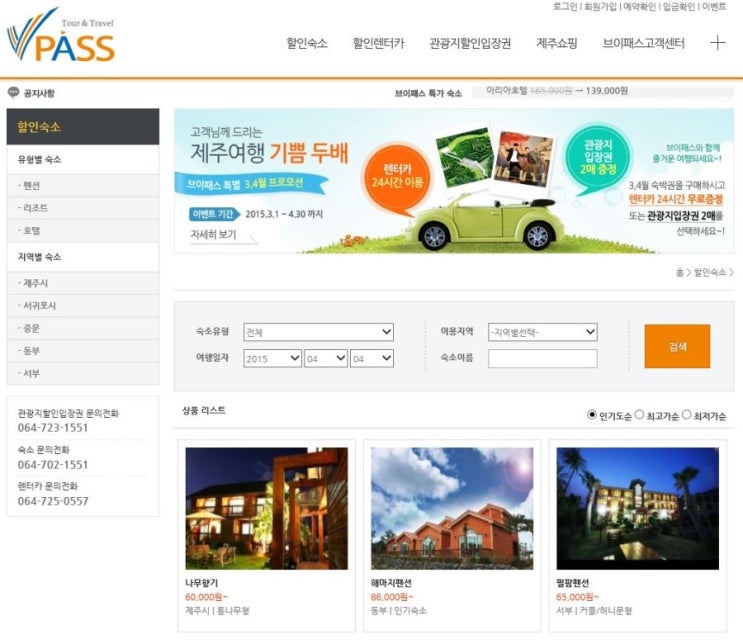
Task: Open the 관광지할인입장권 menu item
Action: [x=470, y=43]
